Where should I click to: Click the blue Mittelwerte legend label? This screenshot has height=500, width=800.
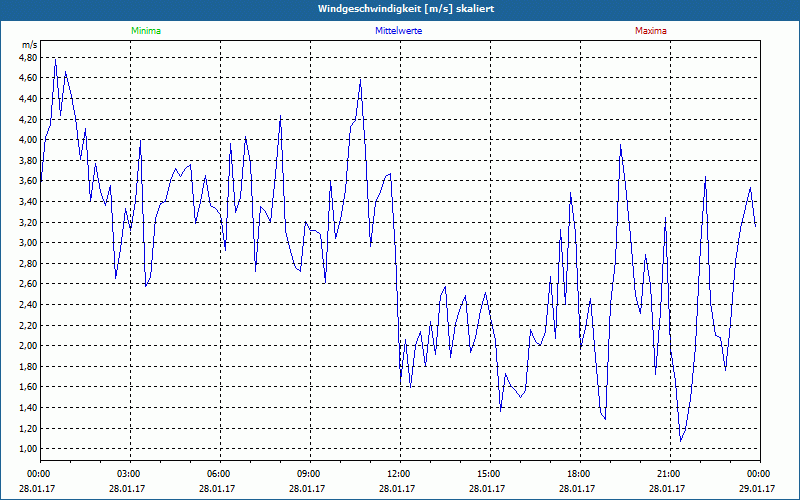398,31
